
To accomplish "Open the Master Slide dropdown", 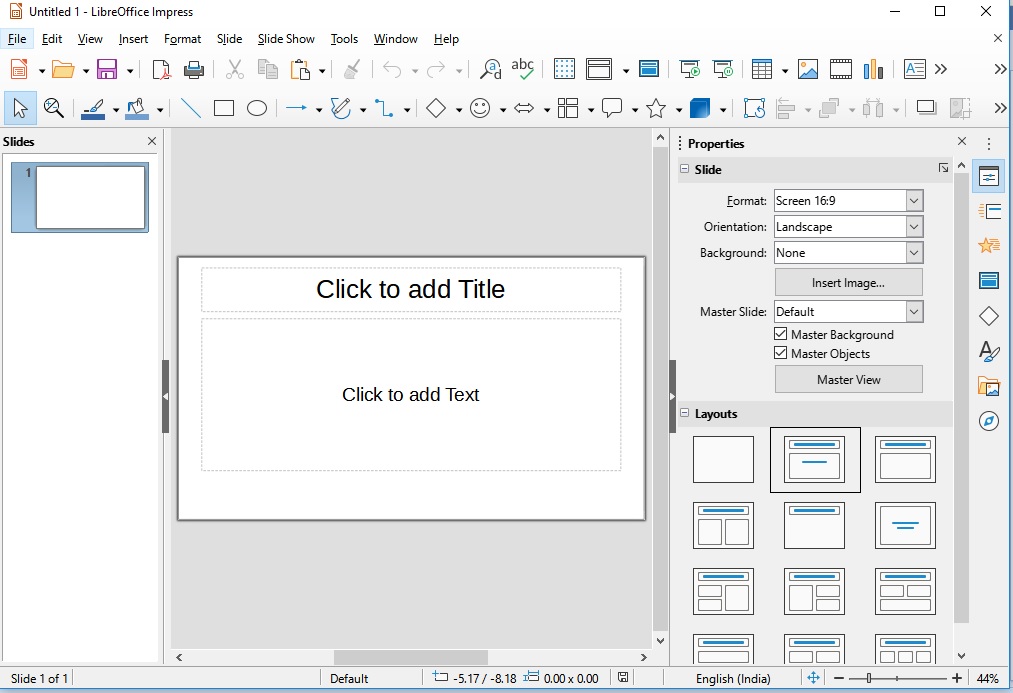I will pyautogui.click(x=914, y=312).
